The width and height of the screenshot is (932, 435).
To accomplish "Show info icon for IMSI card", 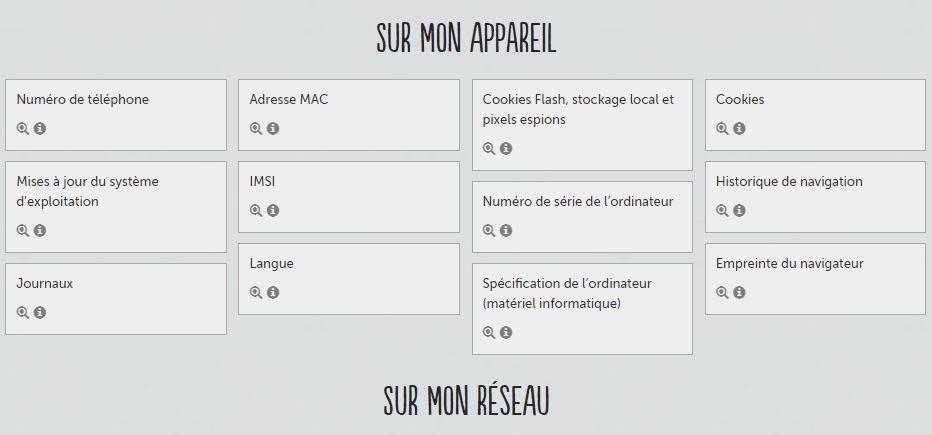I will 273,210.
